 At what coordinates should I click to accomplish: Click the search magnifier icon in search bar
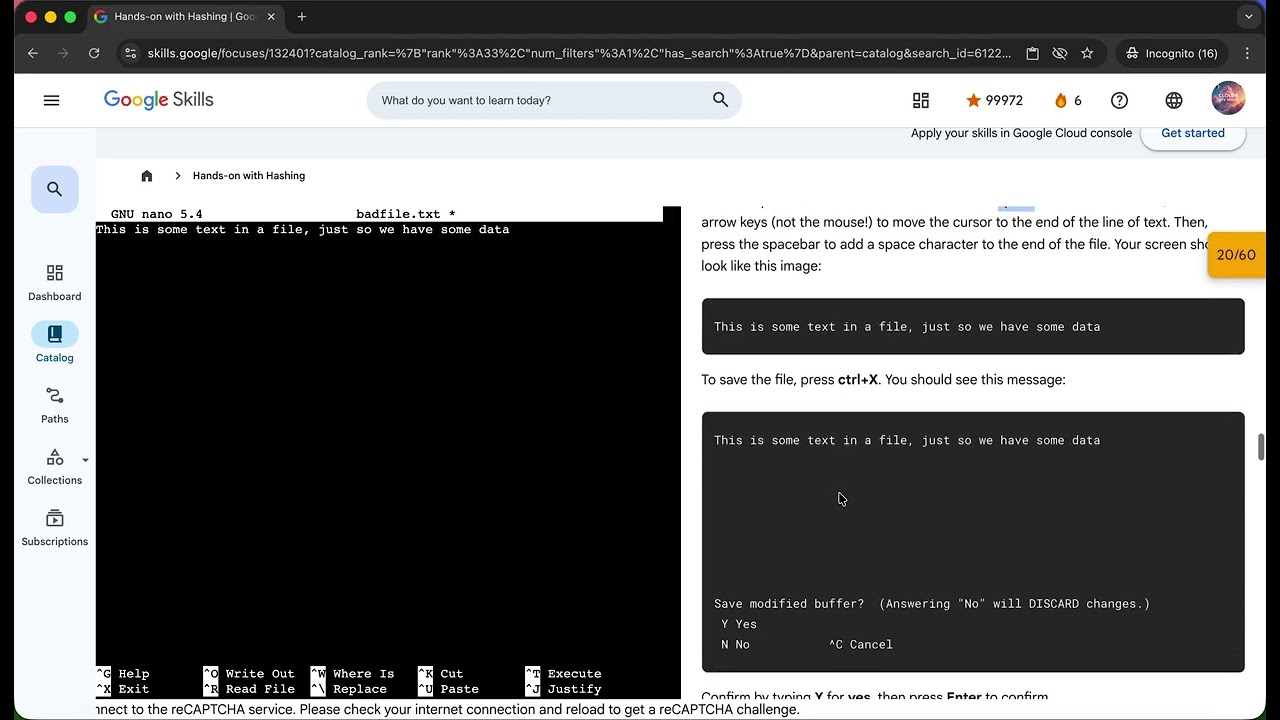point(720,100)
